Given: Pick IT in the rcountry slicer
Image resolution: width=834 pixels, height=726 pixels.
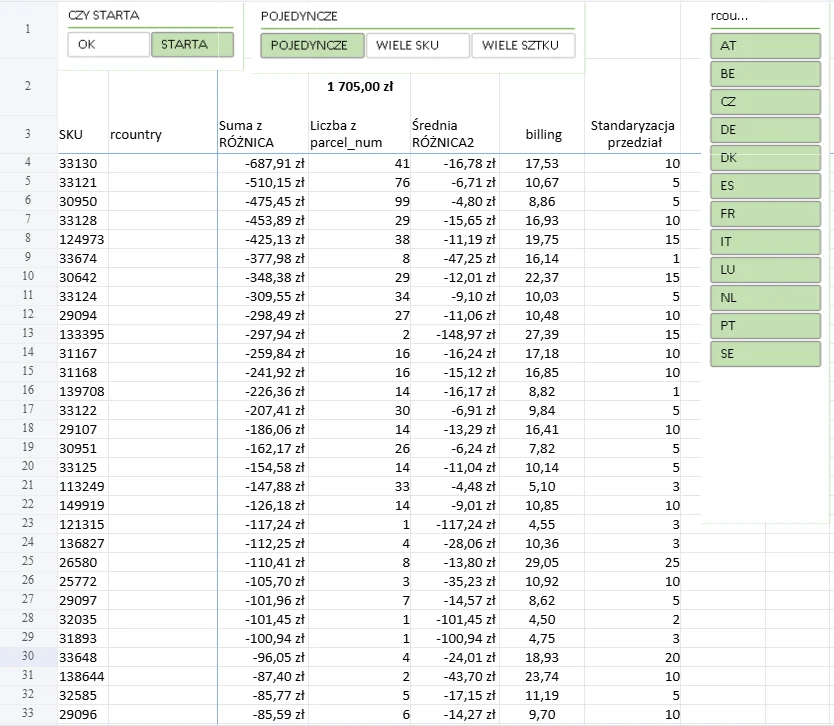Looking at the screenshot, I should tap(765, 242).
